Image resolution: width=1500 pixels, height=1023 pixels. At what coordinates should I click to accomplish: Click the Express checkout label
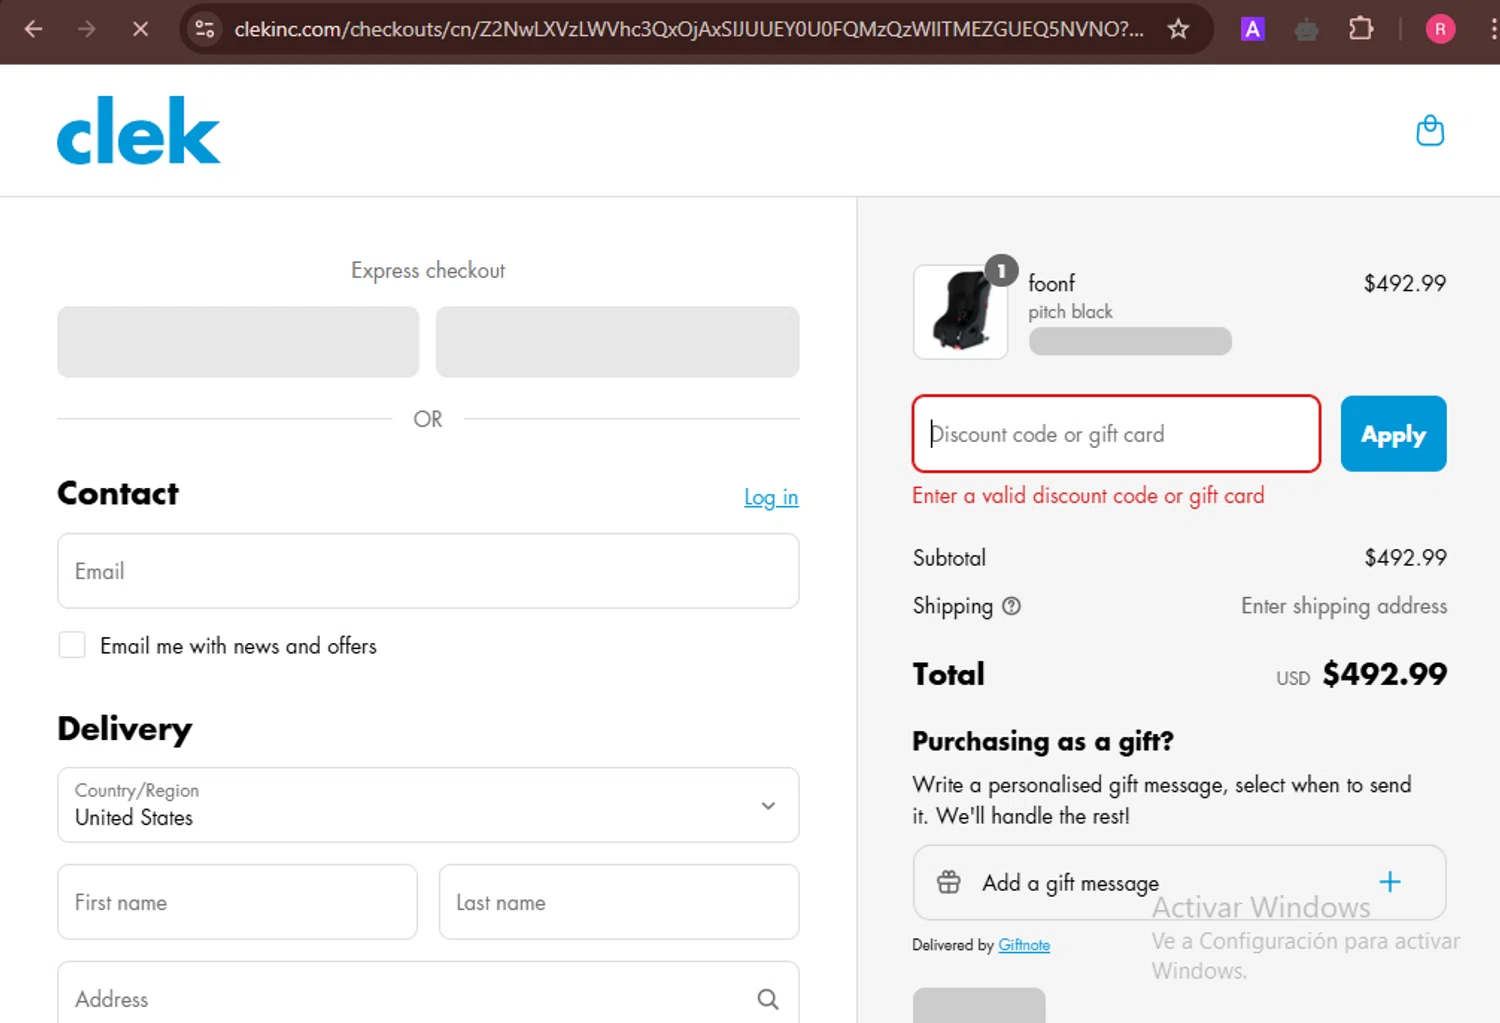428,271
